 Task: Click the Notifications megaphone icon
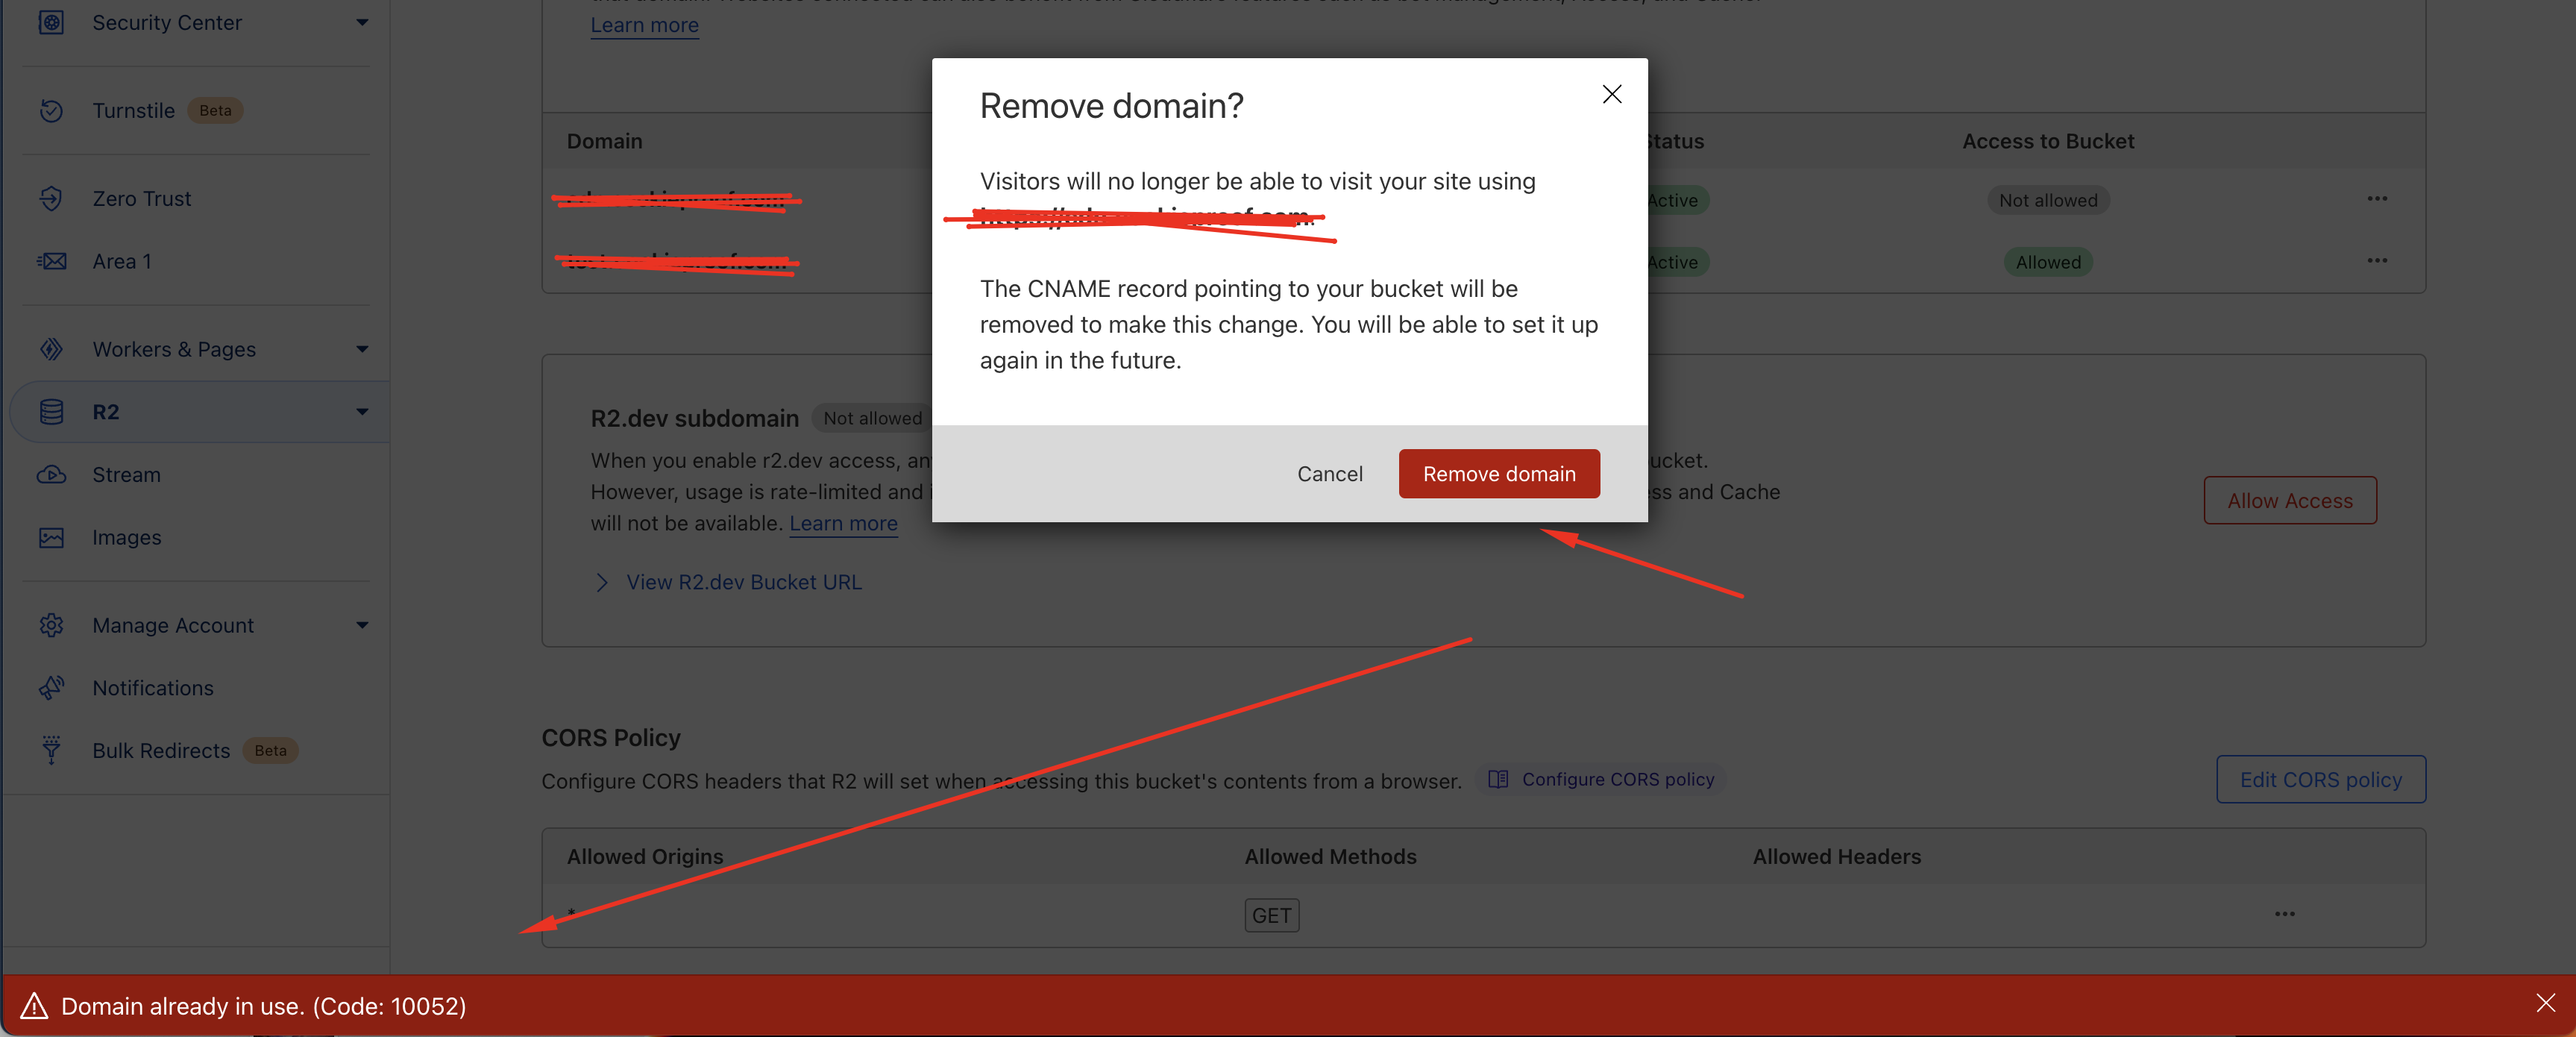(x=51, y=687)
